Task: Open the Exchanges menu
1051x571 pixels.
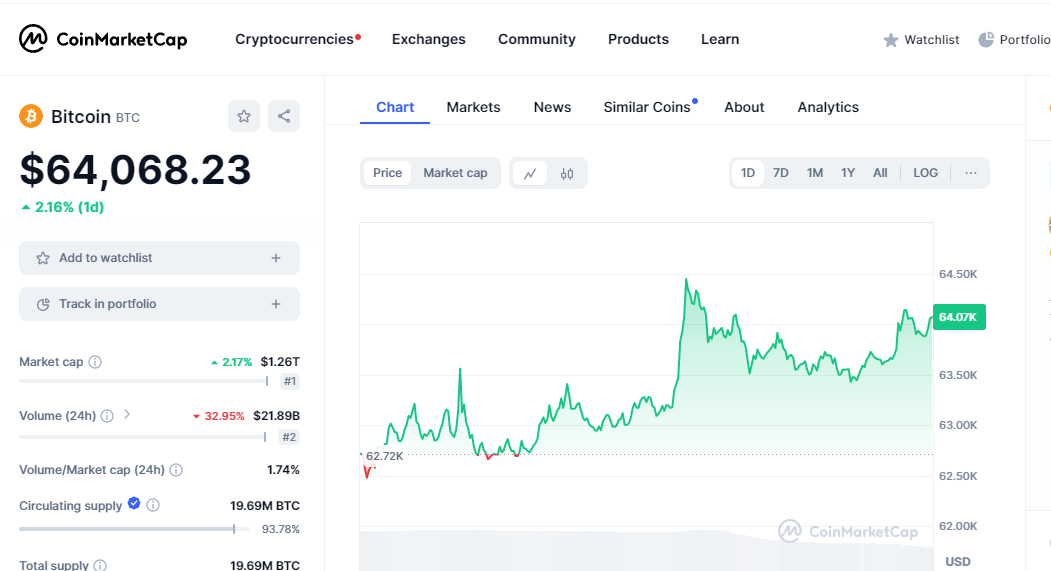Action: coord(428,40)
